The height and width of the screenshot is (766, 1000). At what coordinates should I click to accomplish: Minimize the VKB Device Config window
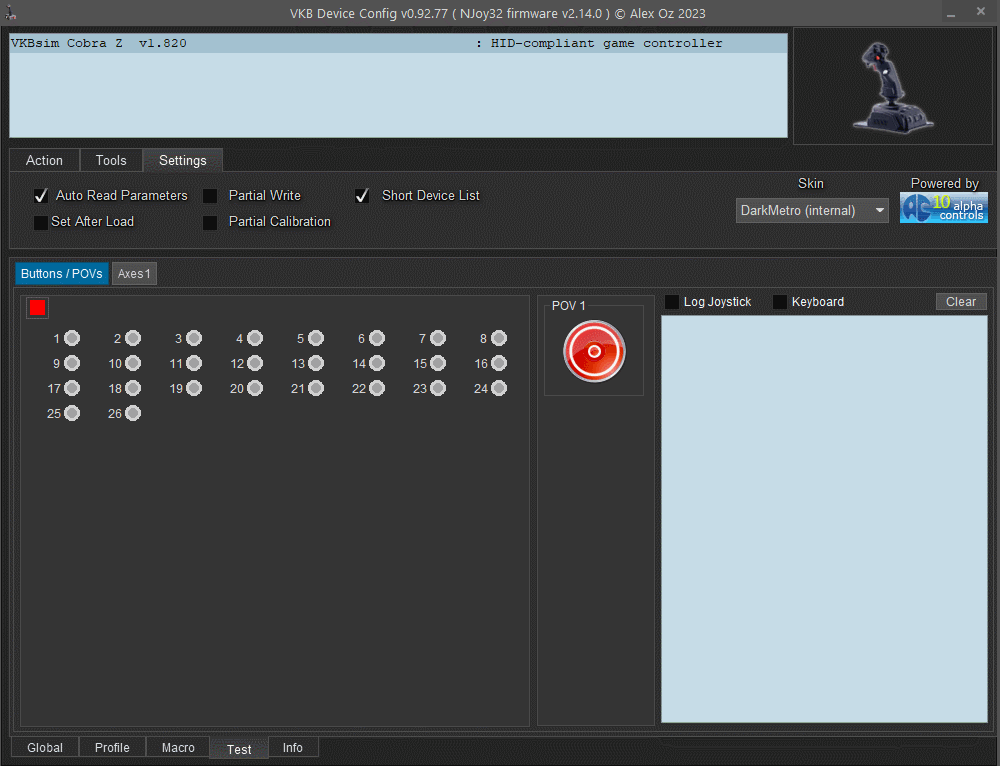pyautogui.click(x=950, y=13)
